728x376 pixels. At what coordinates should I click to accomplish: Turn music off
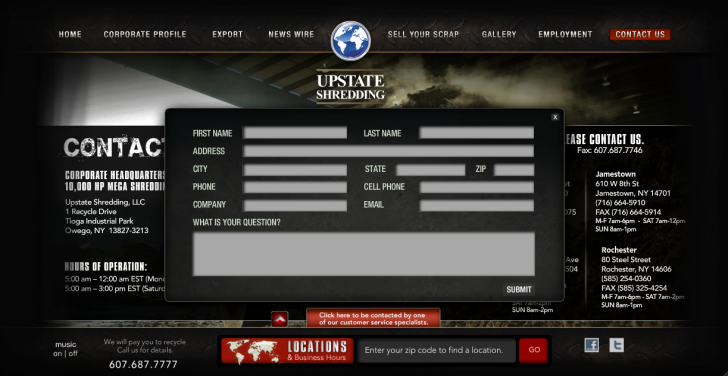[73, 354]
